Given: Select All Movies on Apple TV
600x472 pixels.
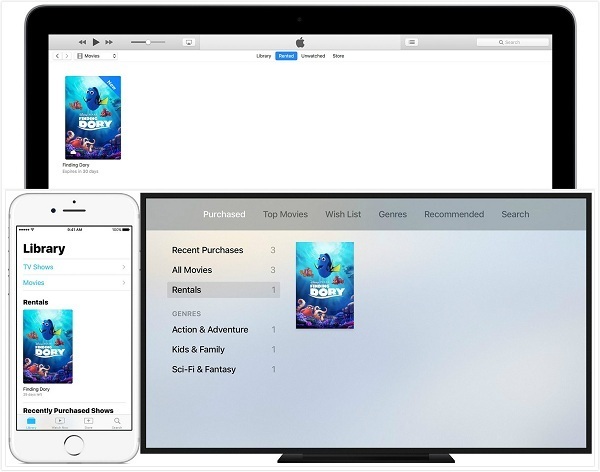Looking at the screenshot, I should [223, 270].
